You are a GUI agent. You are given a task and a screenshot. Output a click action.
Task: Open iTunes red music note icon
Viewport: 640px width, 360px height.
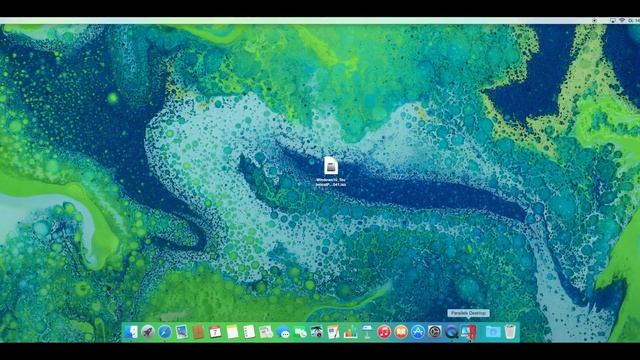[384, 332]
